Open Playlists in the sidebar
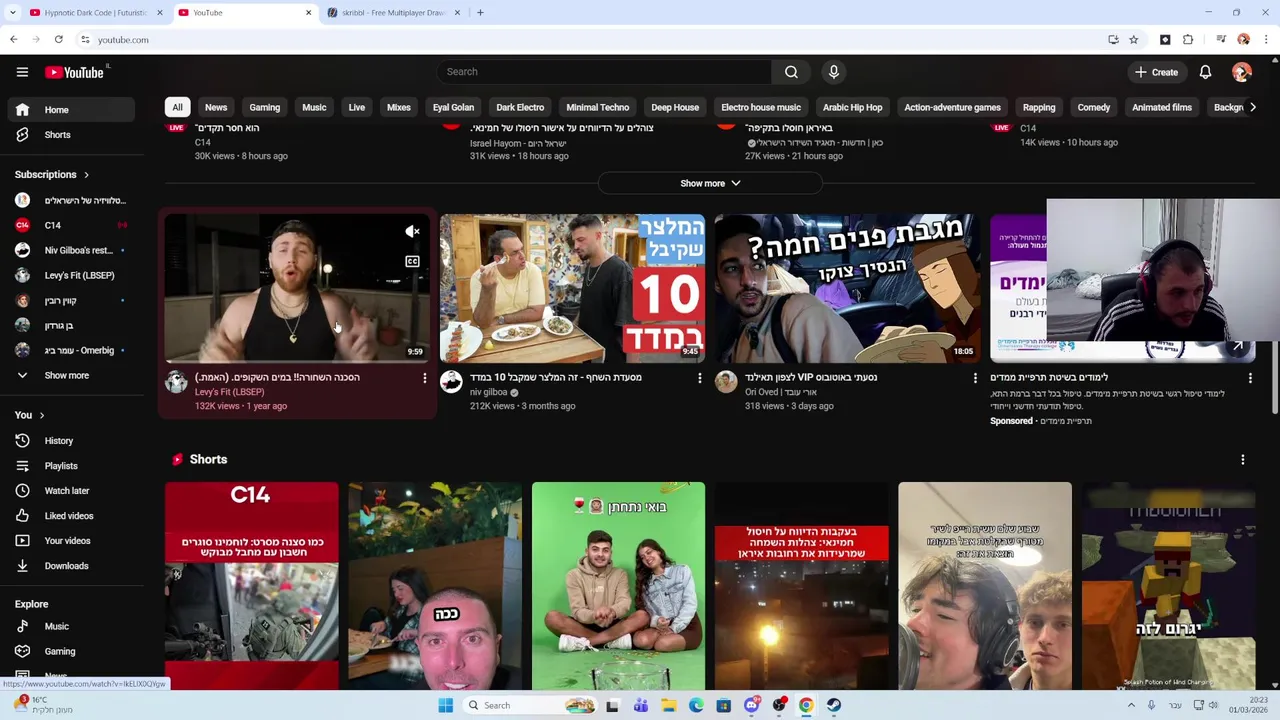Image resolution: width=1280 pixels, height=720 pixels. pos(69,466)
